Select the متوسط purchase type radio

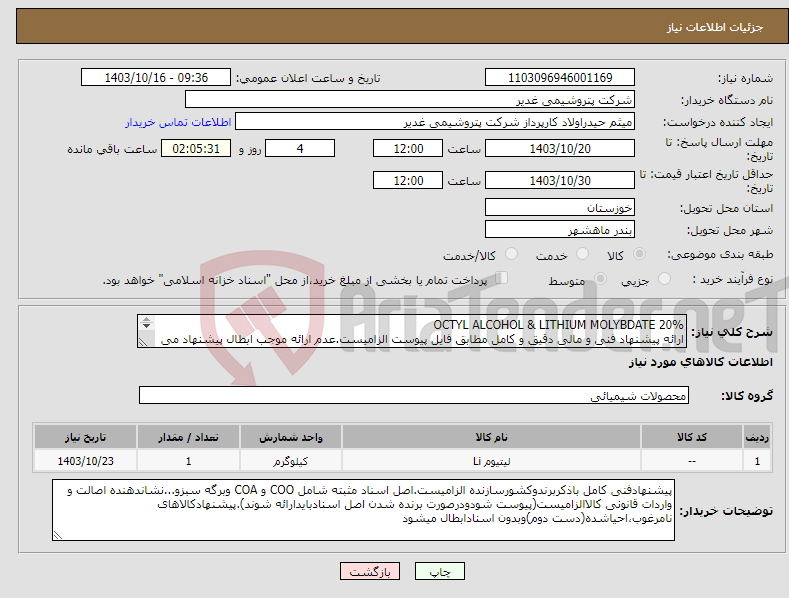point(600,278)
